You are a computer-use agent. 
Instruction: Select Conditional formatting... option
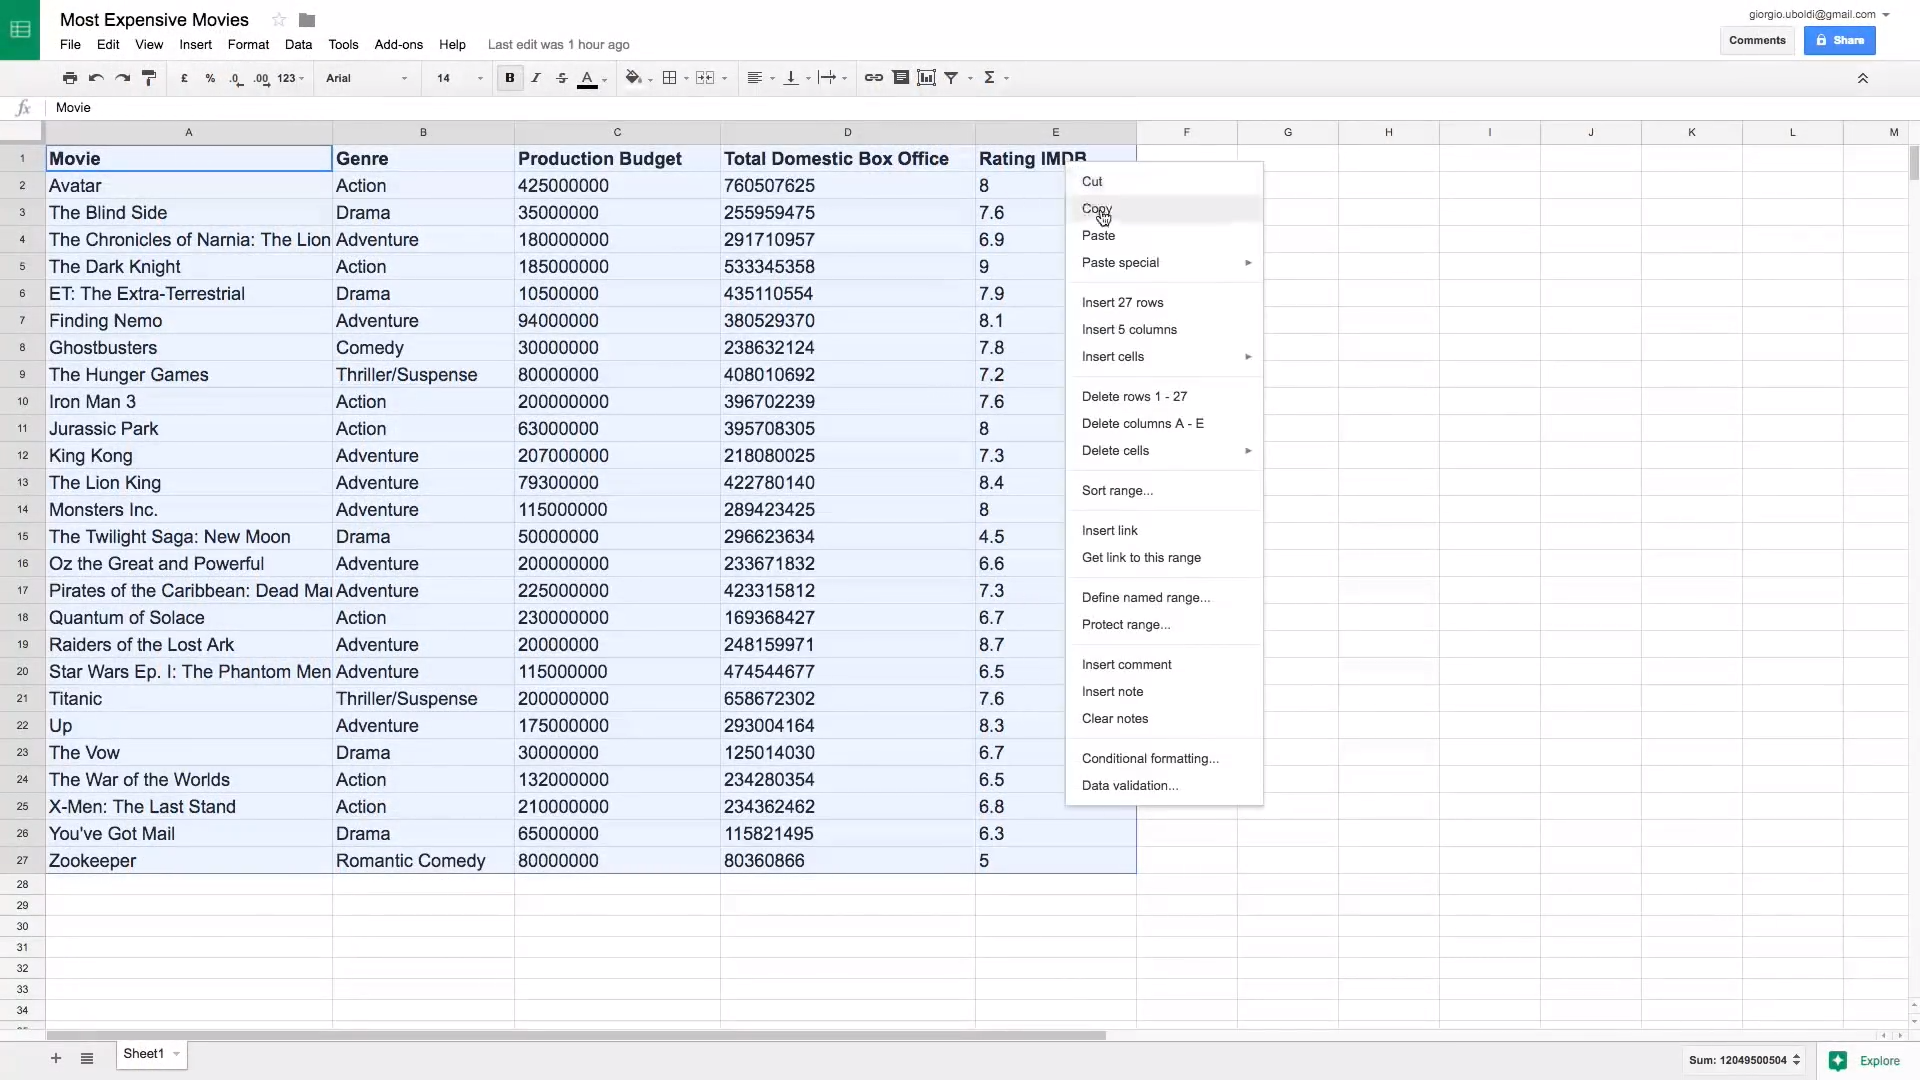tap(1164, 759)
